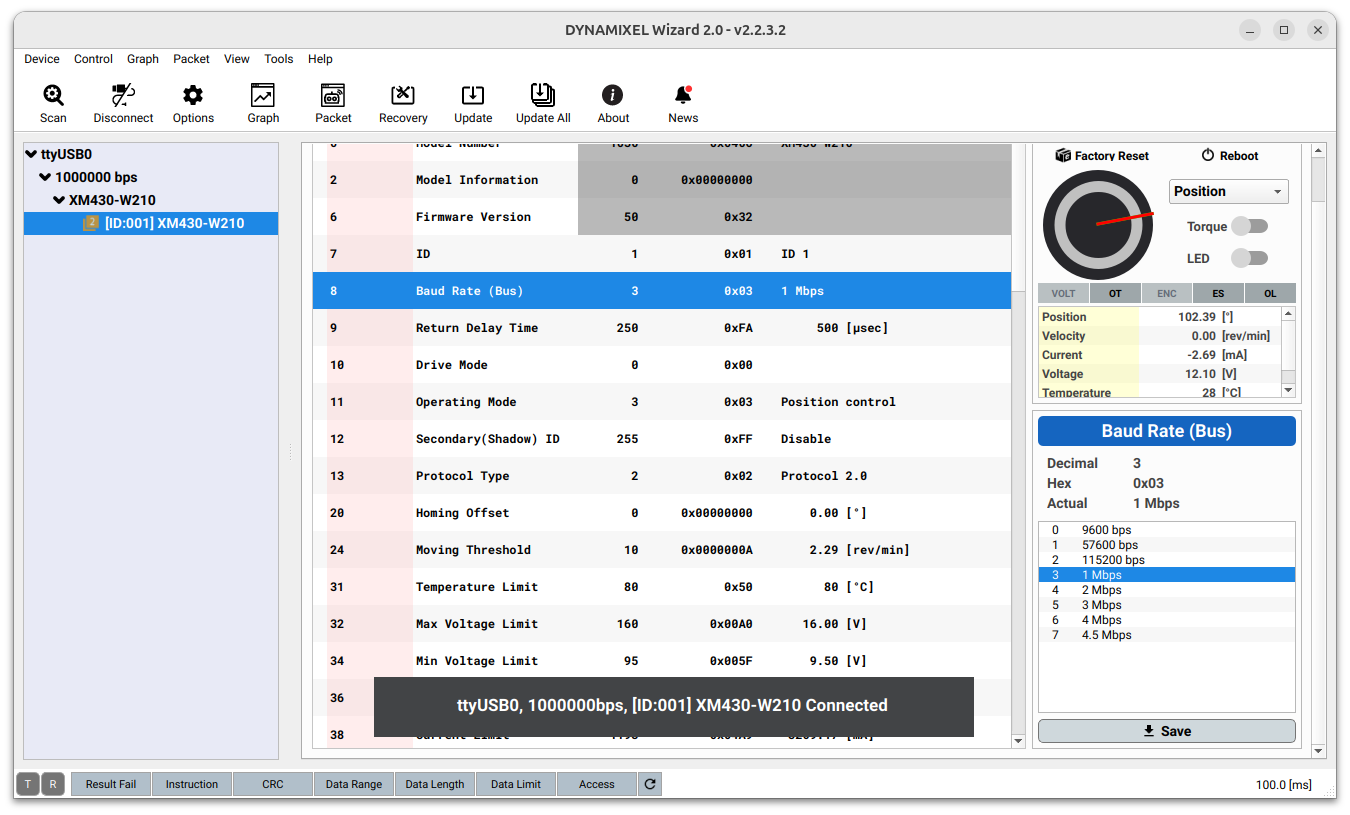Collapse the 1000000 bps tree node
Image resolution: width=1350 pixels, height=815 pixels.
click(x=45, y=177)
